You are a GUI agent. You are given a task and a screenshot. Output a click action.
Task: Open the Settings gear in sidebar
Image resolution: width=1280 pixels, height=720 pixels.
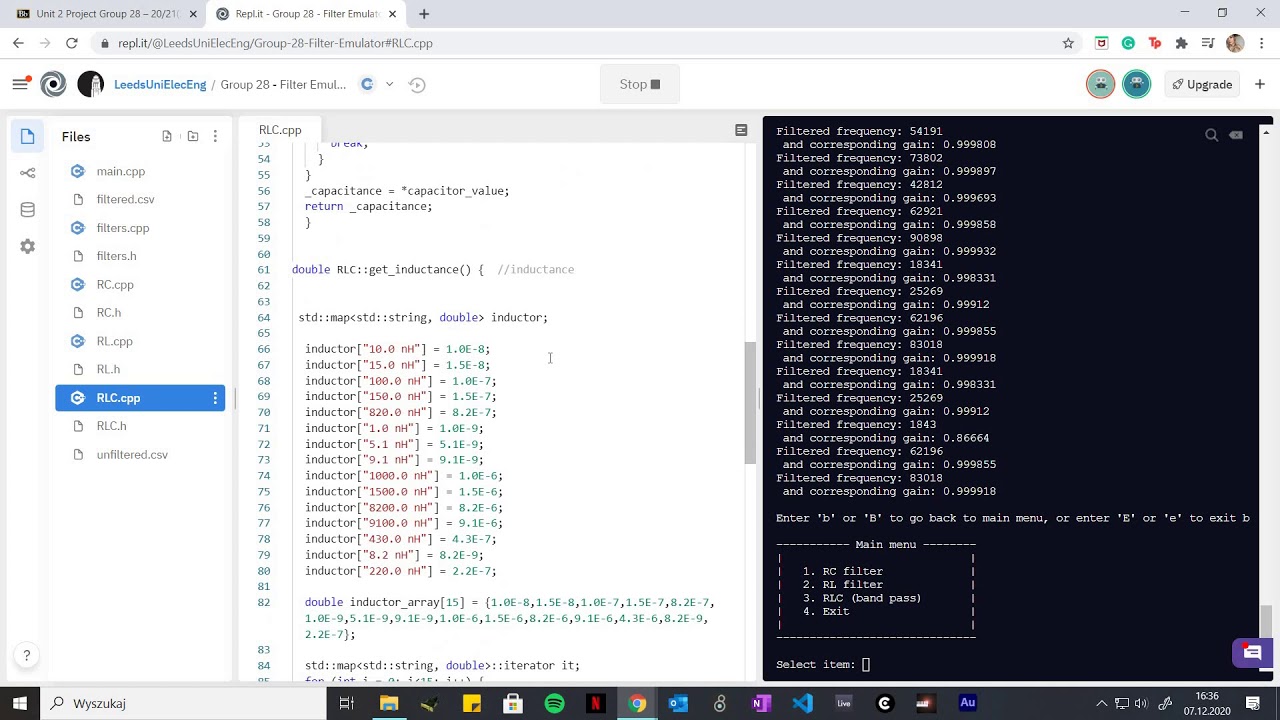(x=27, y=247)
